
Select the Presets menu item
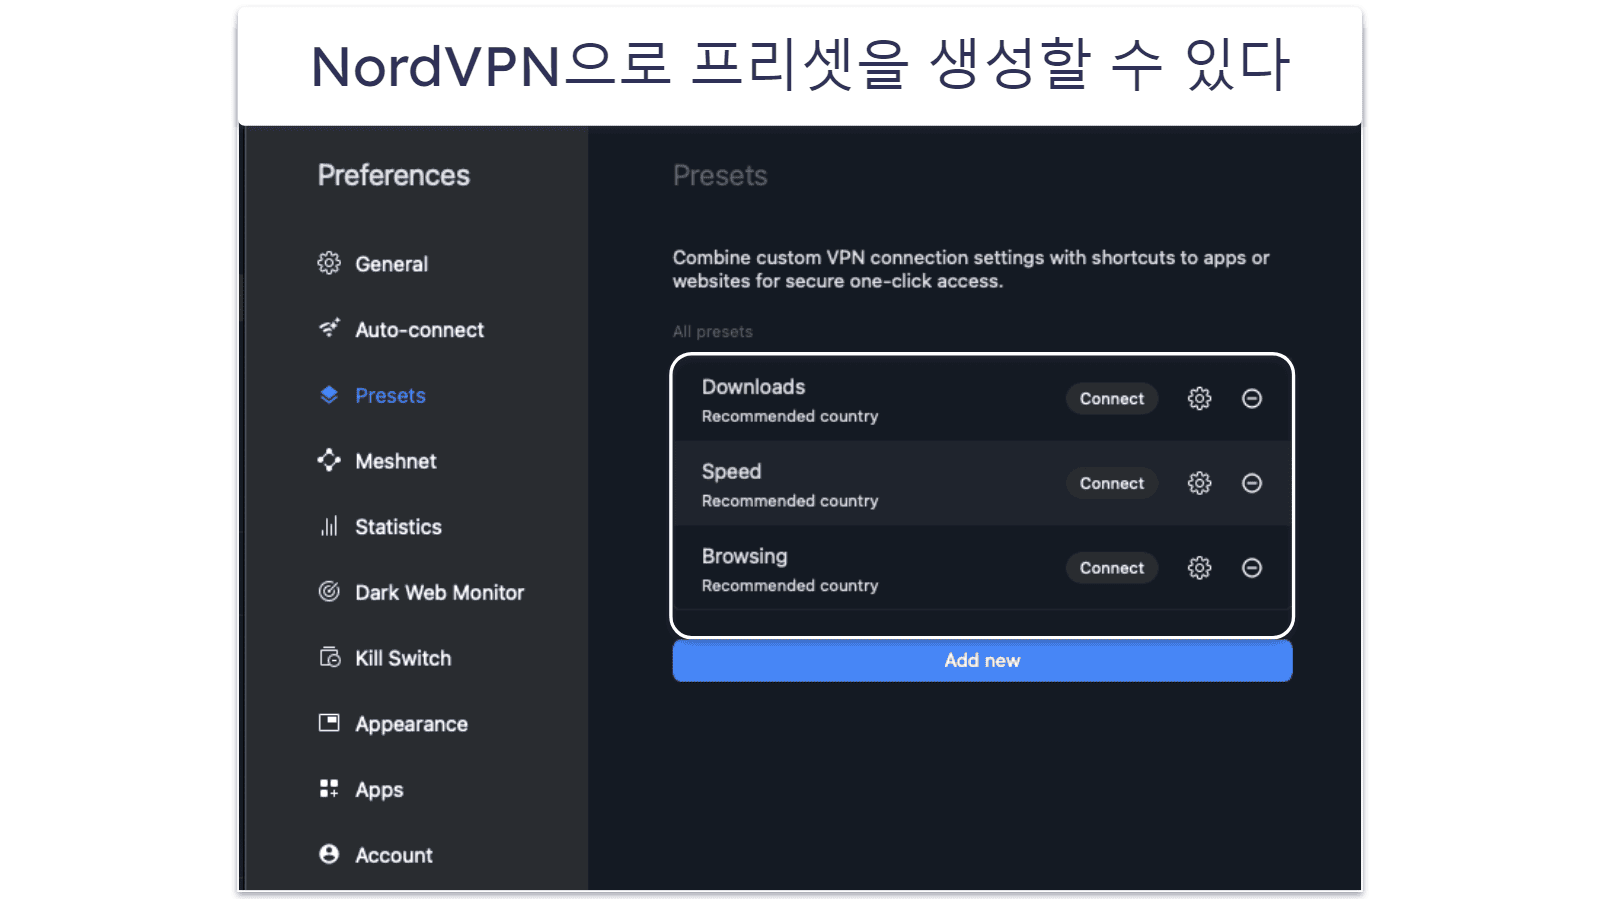click(x=390, y=396)
